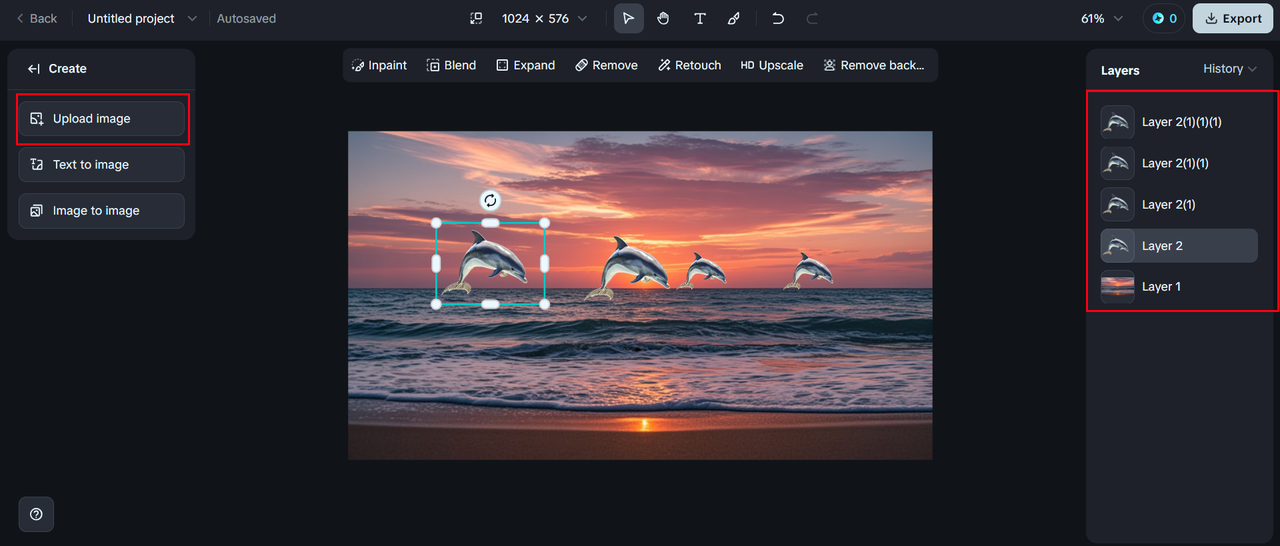Open the Blend tool
This screenshot has width=1280, height=546.
451,65
